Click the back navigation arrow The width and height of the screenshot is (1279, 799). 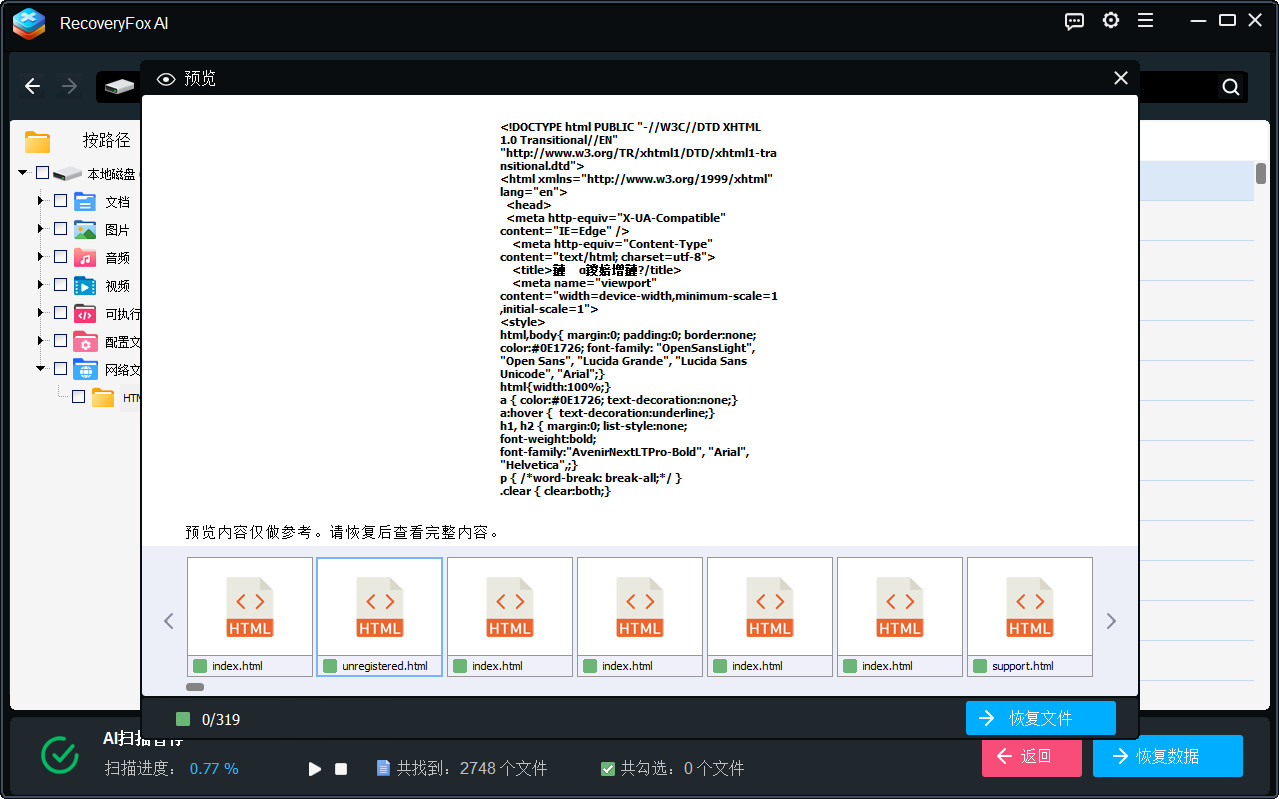click(x=32, y=86)
